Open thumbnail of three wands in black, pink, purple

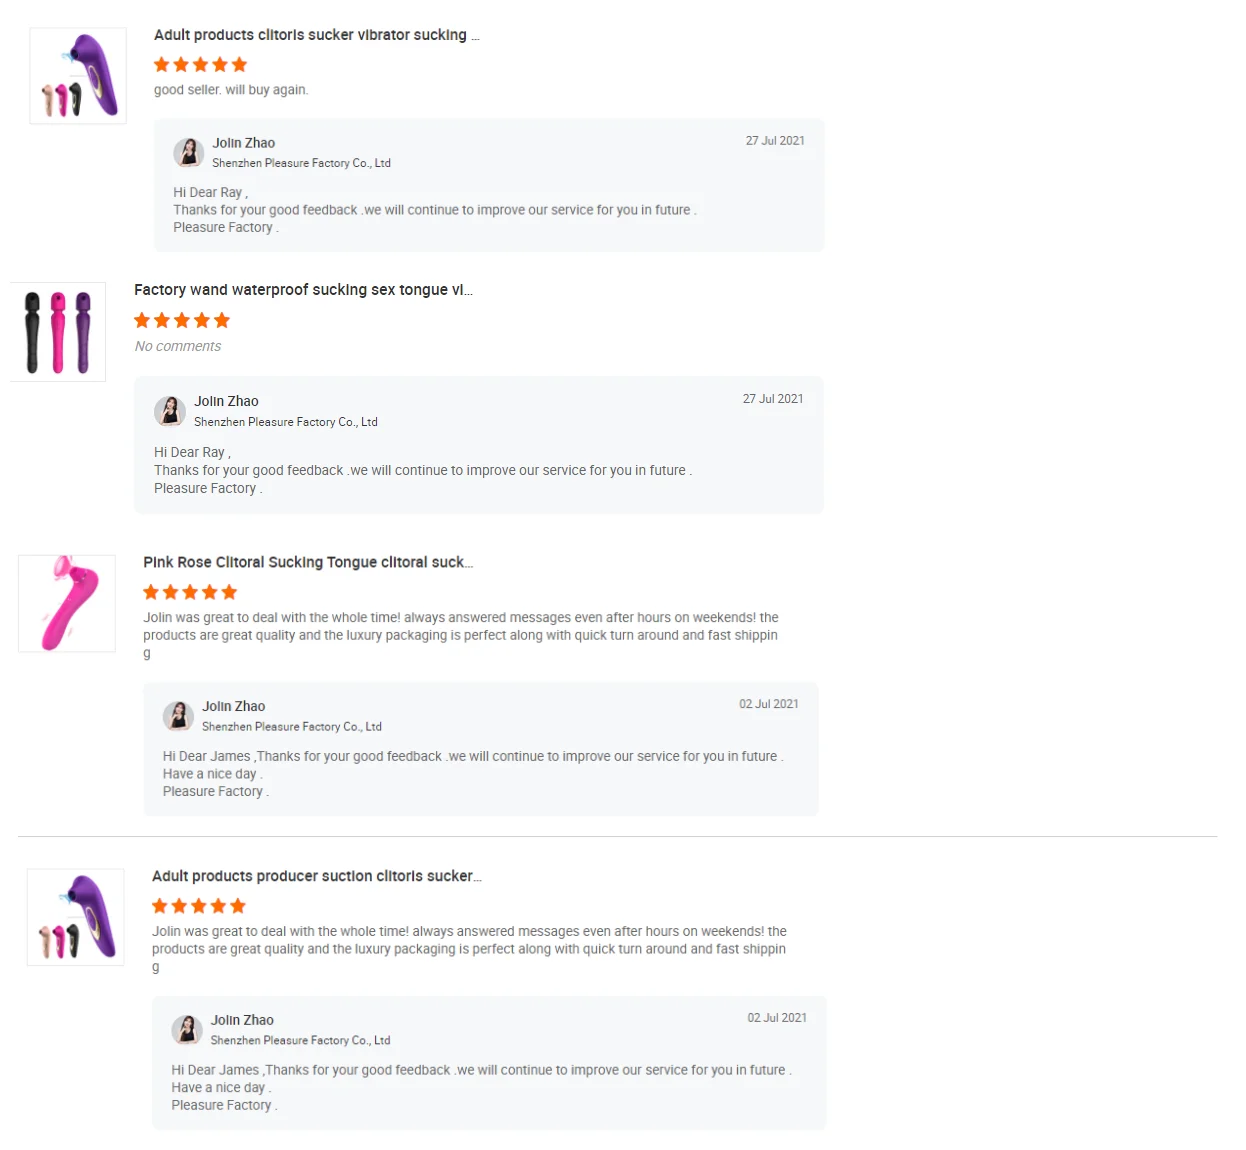[58, 332]
